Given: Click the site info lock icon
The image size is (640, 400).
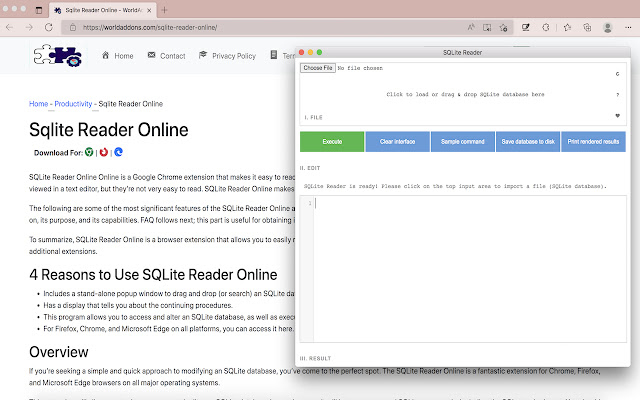Looking at the screenshot, I should pyautogui.click(x=73, y=27).
